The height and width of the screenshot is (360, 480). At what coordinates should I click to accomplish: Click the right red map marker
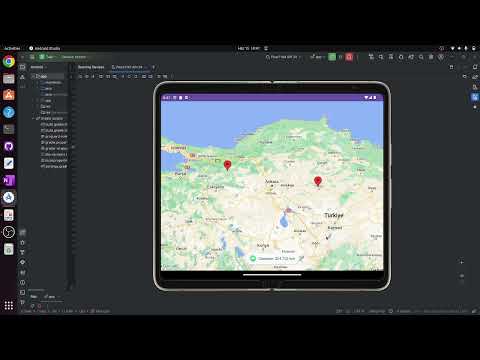(x=318, y=181)
